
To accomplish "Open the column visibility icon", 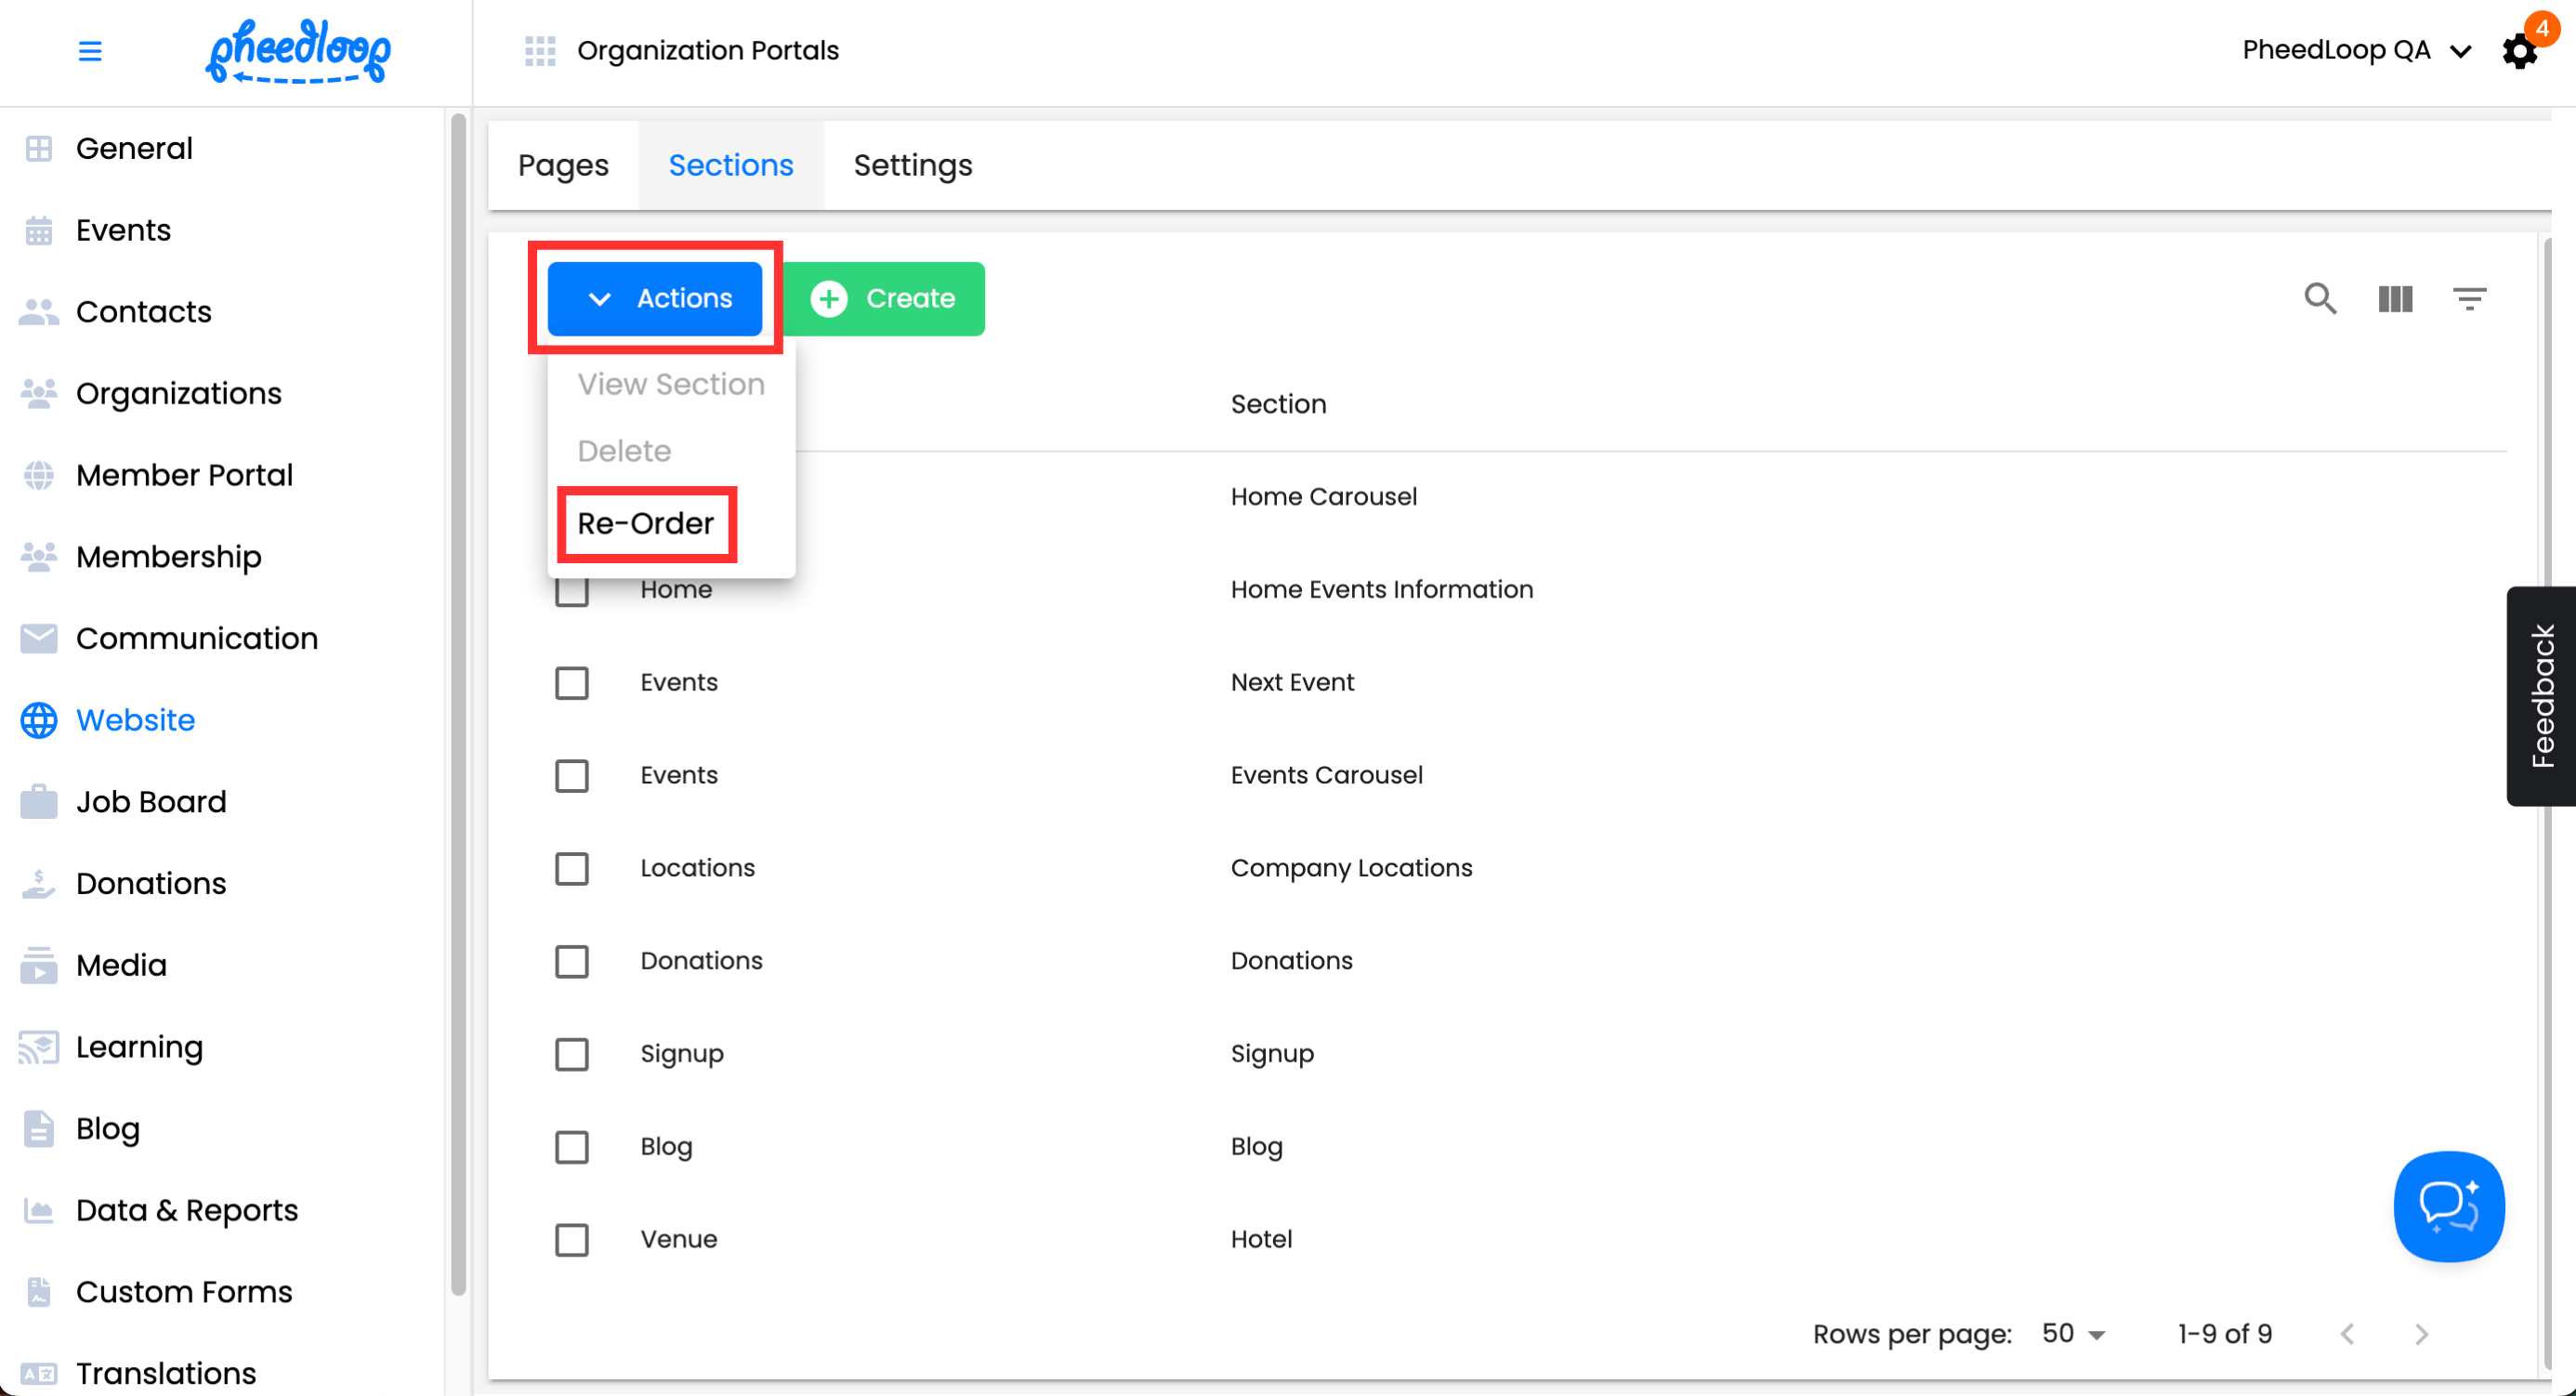I will (2395, 298).
